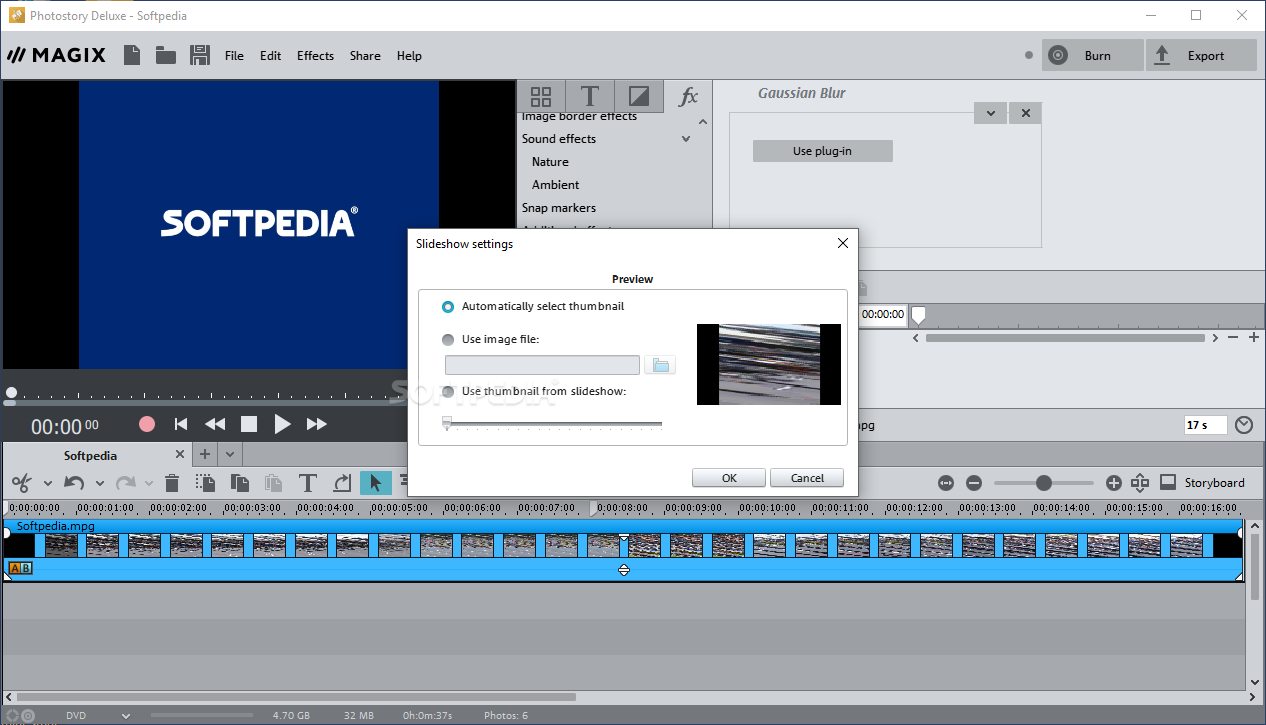Click the fit-to-width zoom icon

click(946, 483)
